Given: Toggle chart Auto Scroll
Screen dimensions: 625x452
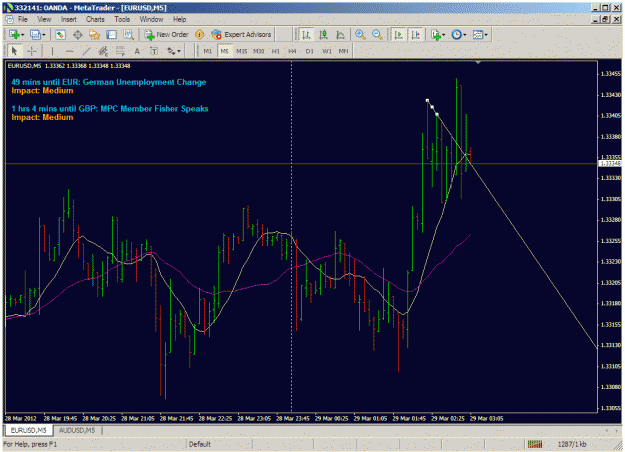Looking at the screenshot, I should point(398,35).
